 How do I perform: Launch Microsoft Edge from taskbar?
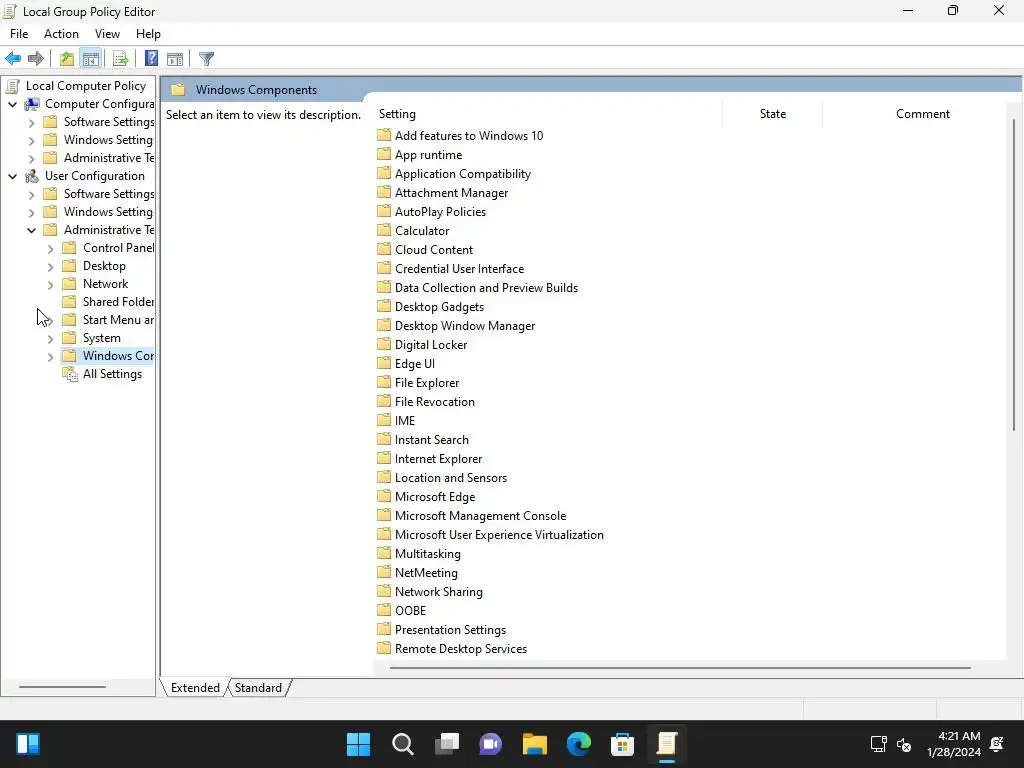coord(579,744)
